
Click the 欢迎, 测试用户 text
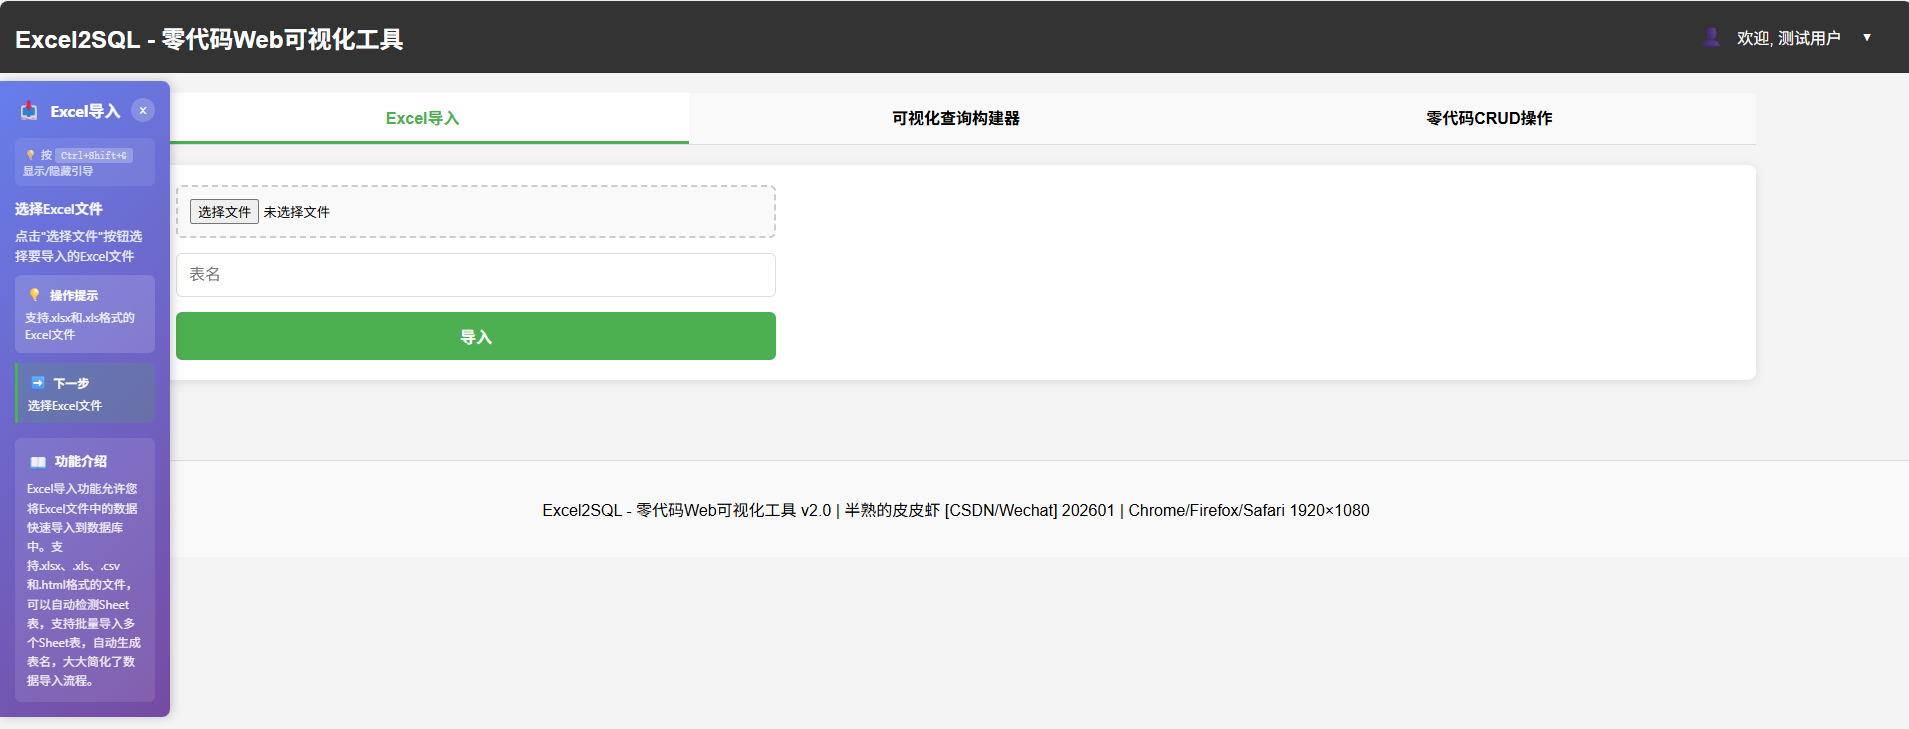coord(1788,38)
